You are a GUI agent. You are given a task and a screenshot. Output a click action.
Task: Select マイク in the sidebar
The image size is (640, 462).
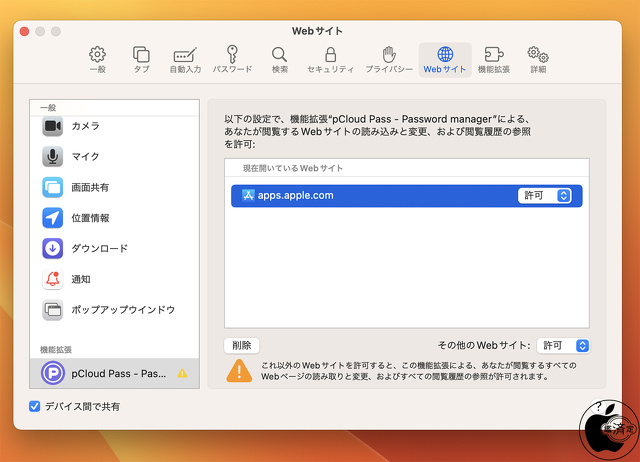point(114,156)
